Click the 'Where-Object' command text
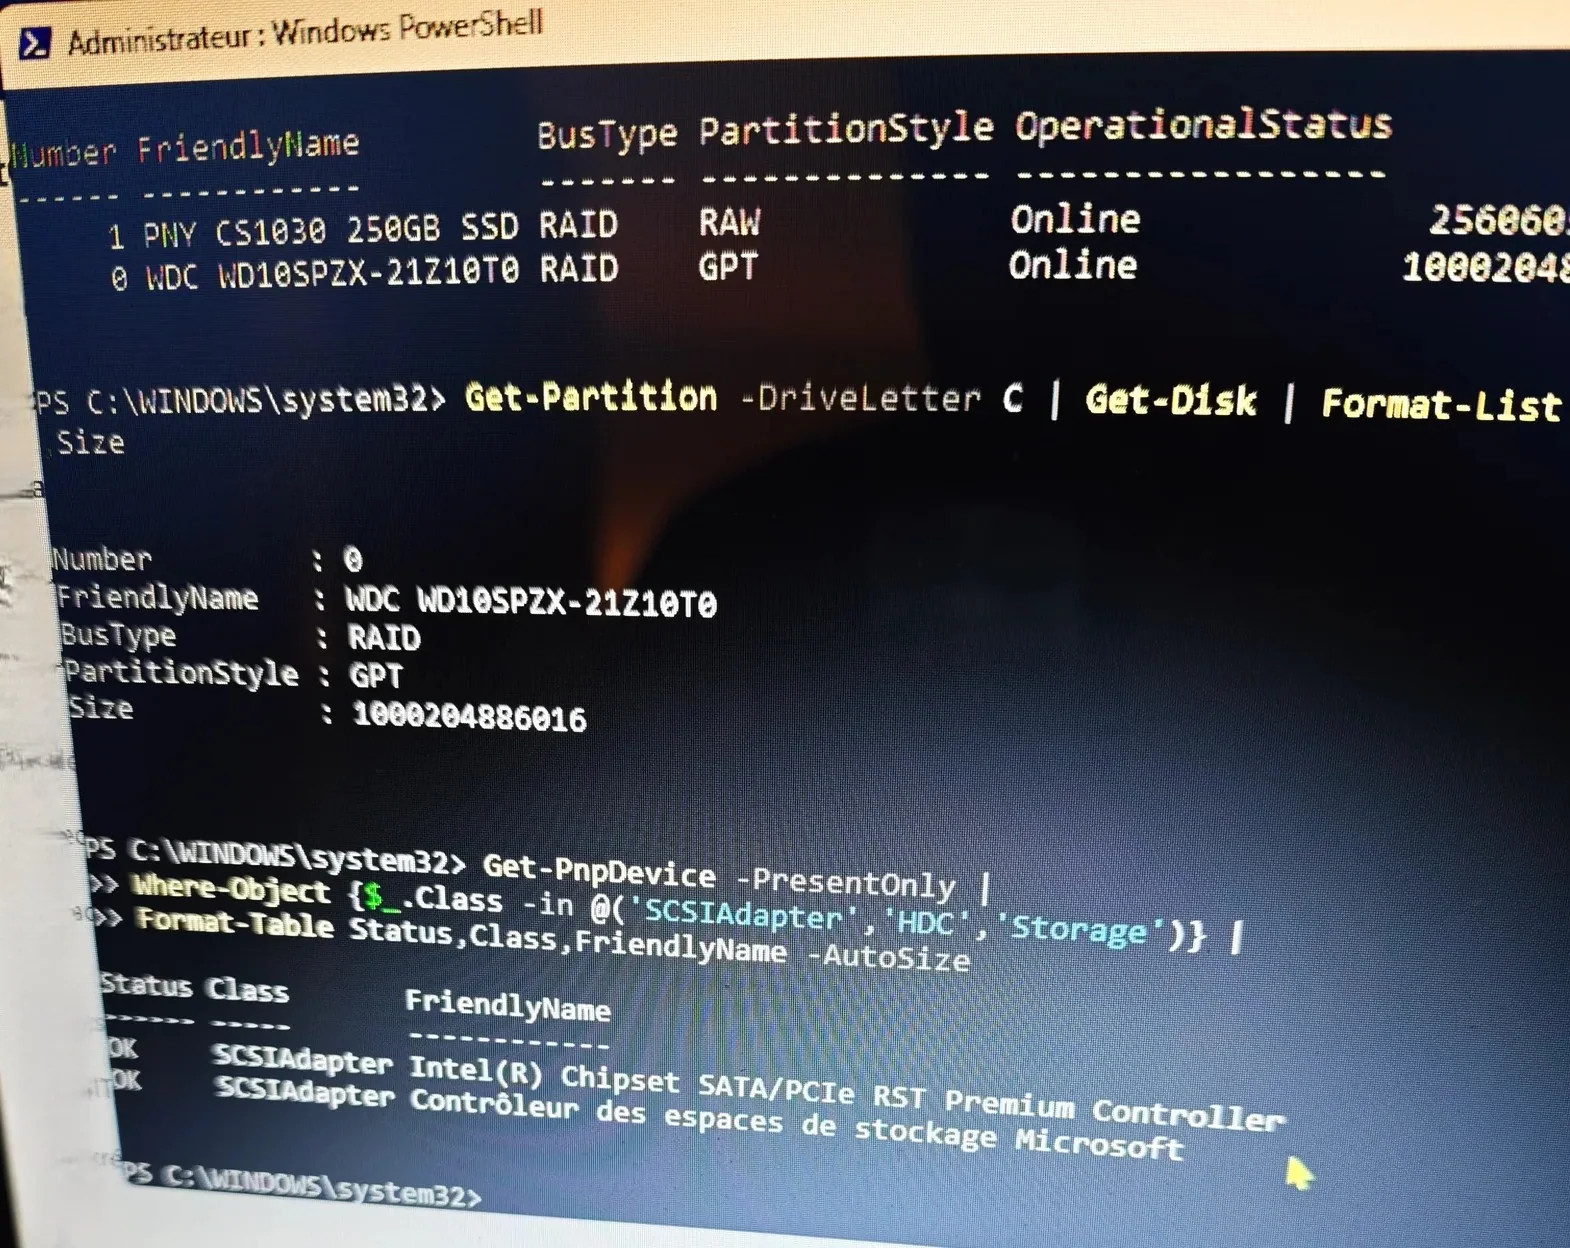The height and width of the screenshot is (1248, 1570). [x=231, y=889]
